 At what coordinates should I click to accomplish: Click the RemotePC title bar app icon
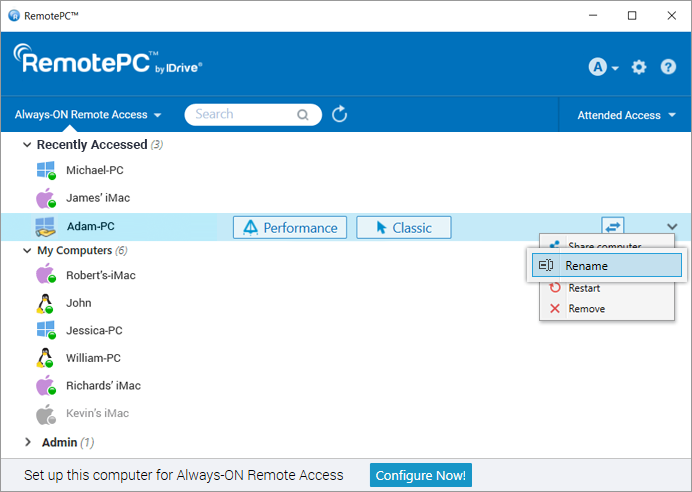14,15
